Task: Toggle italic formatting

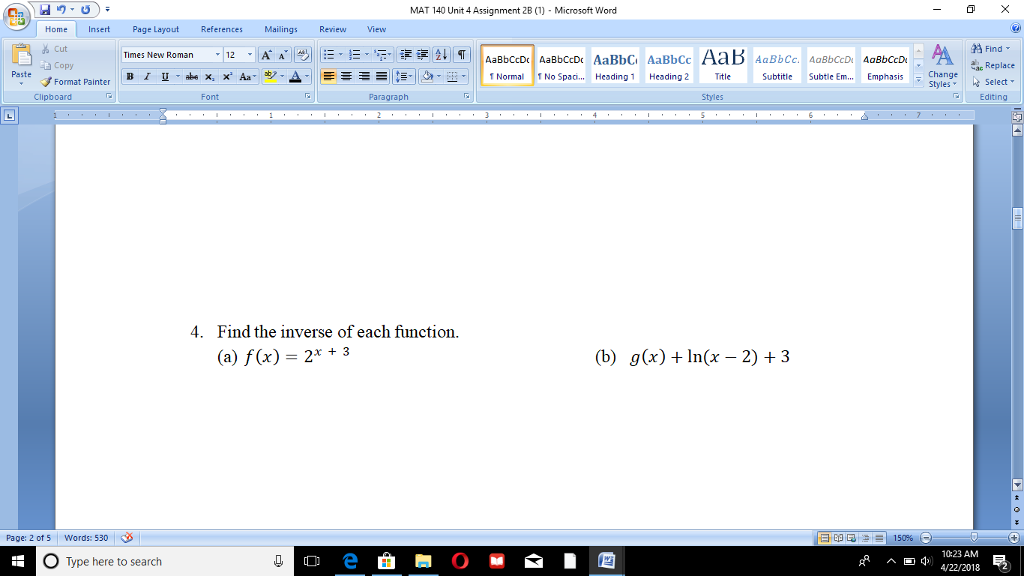Action: 147,76
